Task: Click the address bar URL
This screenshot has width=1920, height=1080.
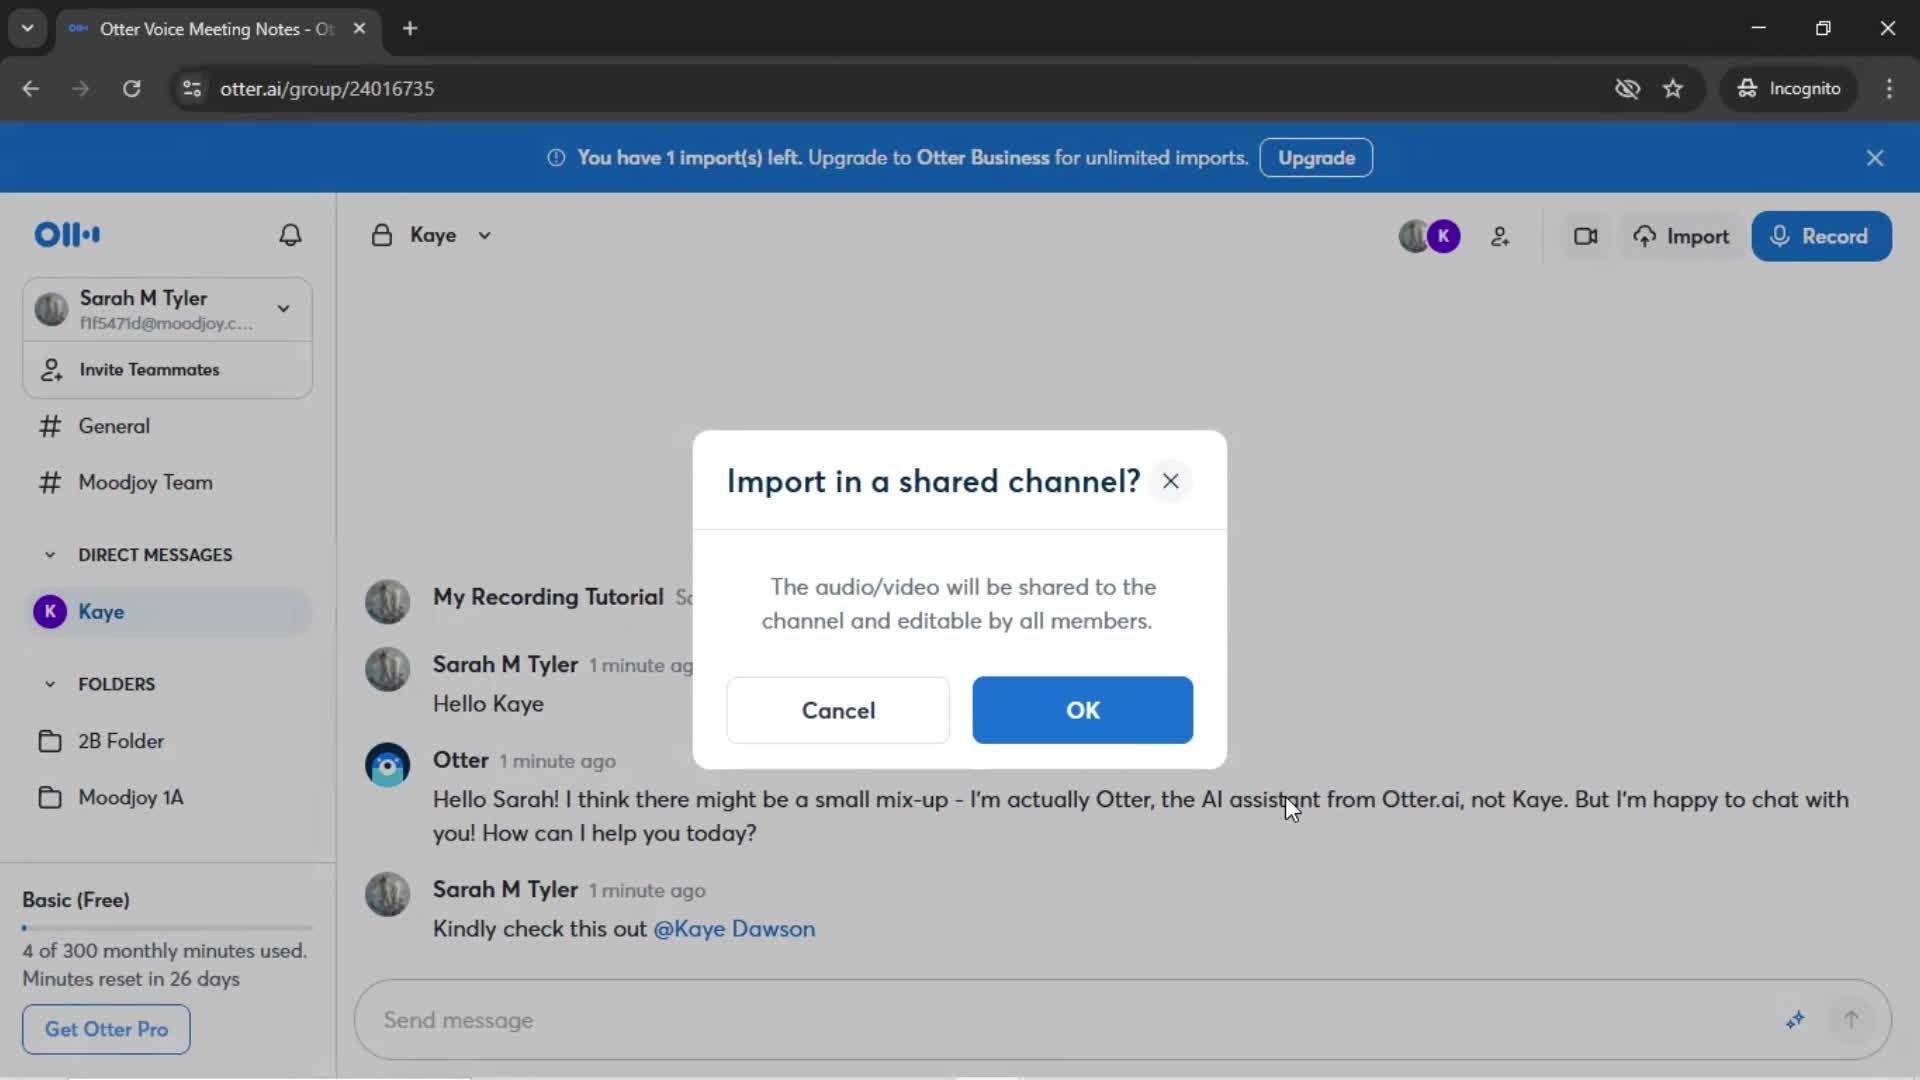Action: click(x=327, y=89)
